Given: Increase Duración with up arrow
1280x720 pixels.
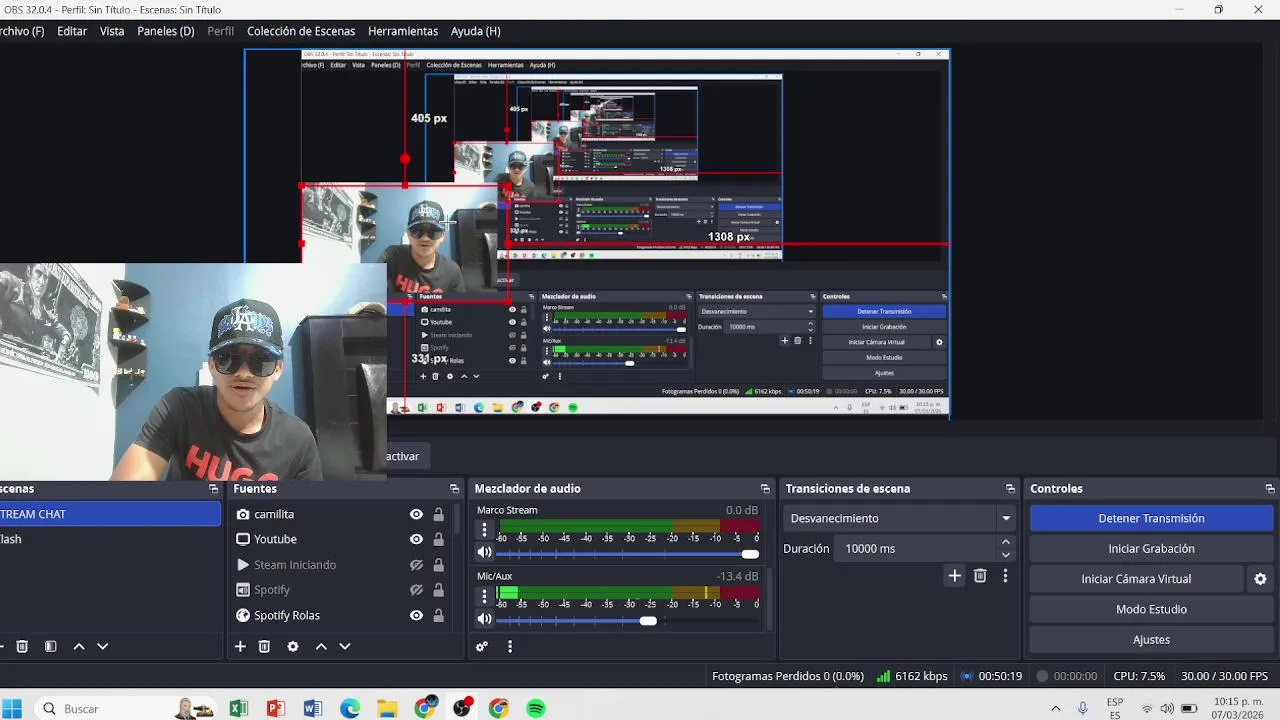Looking at the screenshot, I should pos(1006,542).
